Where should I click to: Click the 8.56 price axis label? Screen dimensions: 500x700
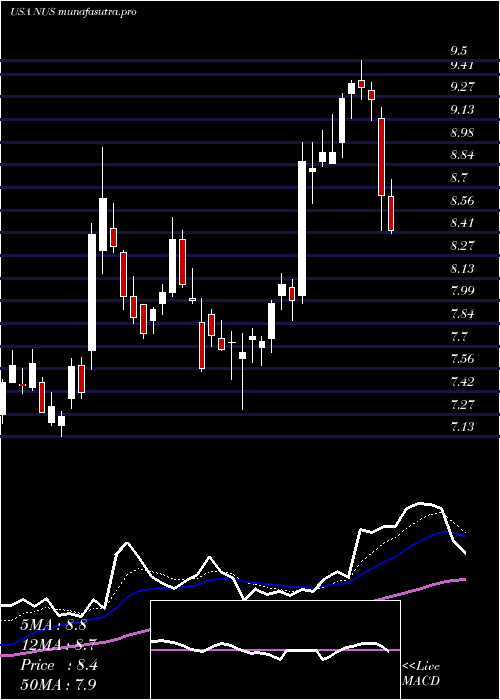462,200
